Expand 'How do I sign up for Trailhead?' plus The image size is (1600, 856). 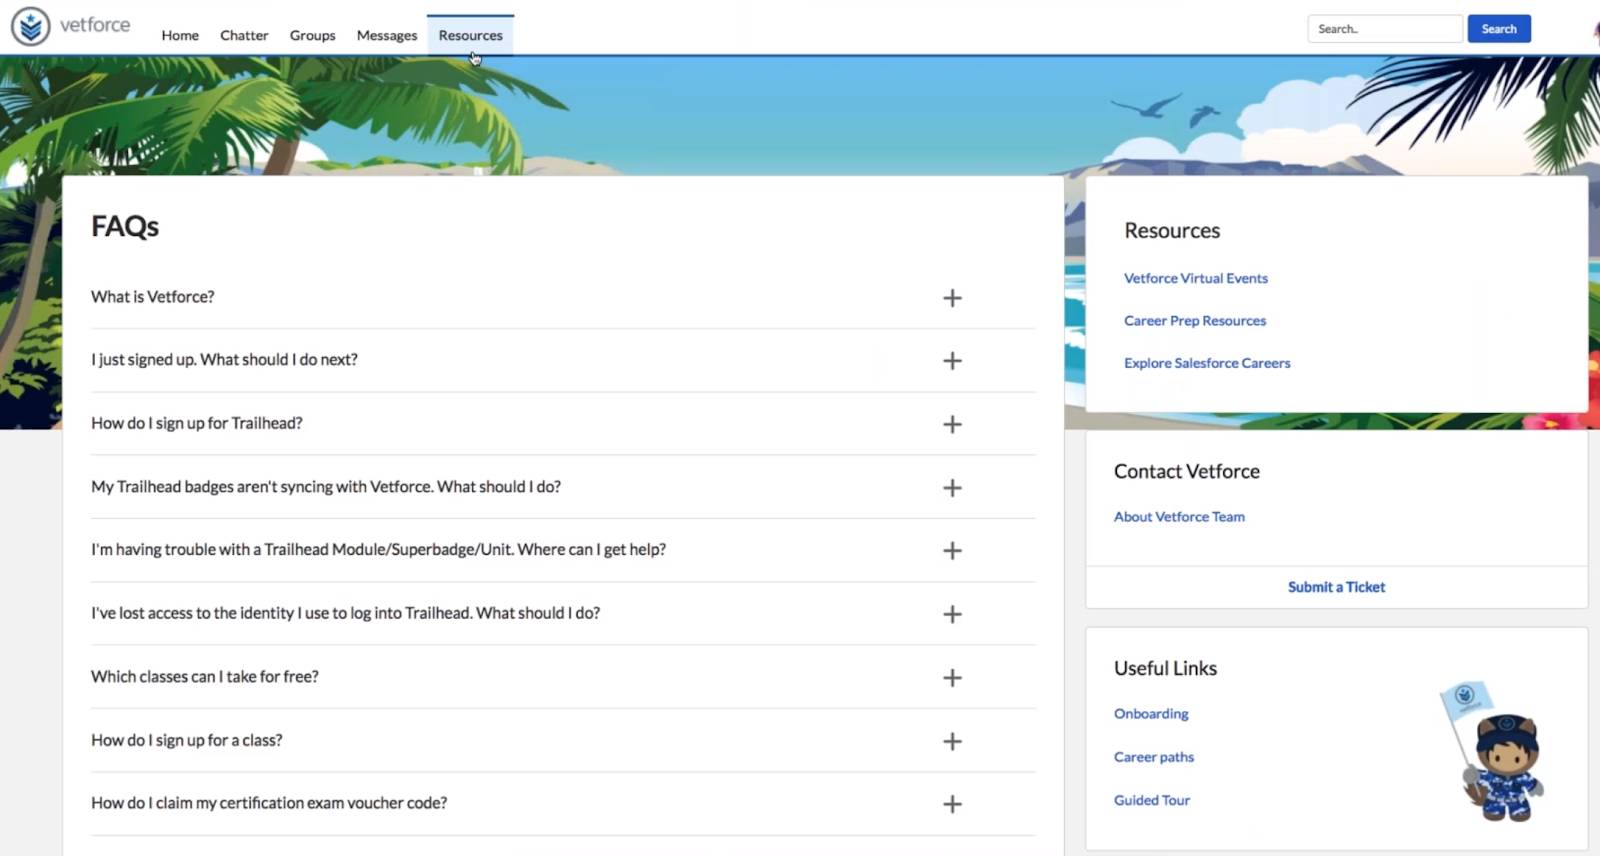pyautogui.click(x=952, y=424)
